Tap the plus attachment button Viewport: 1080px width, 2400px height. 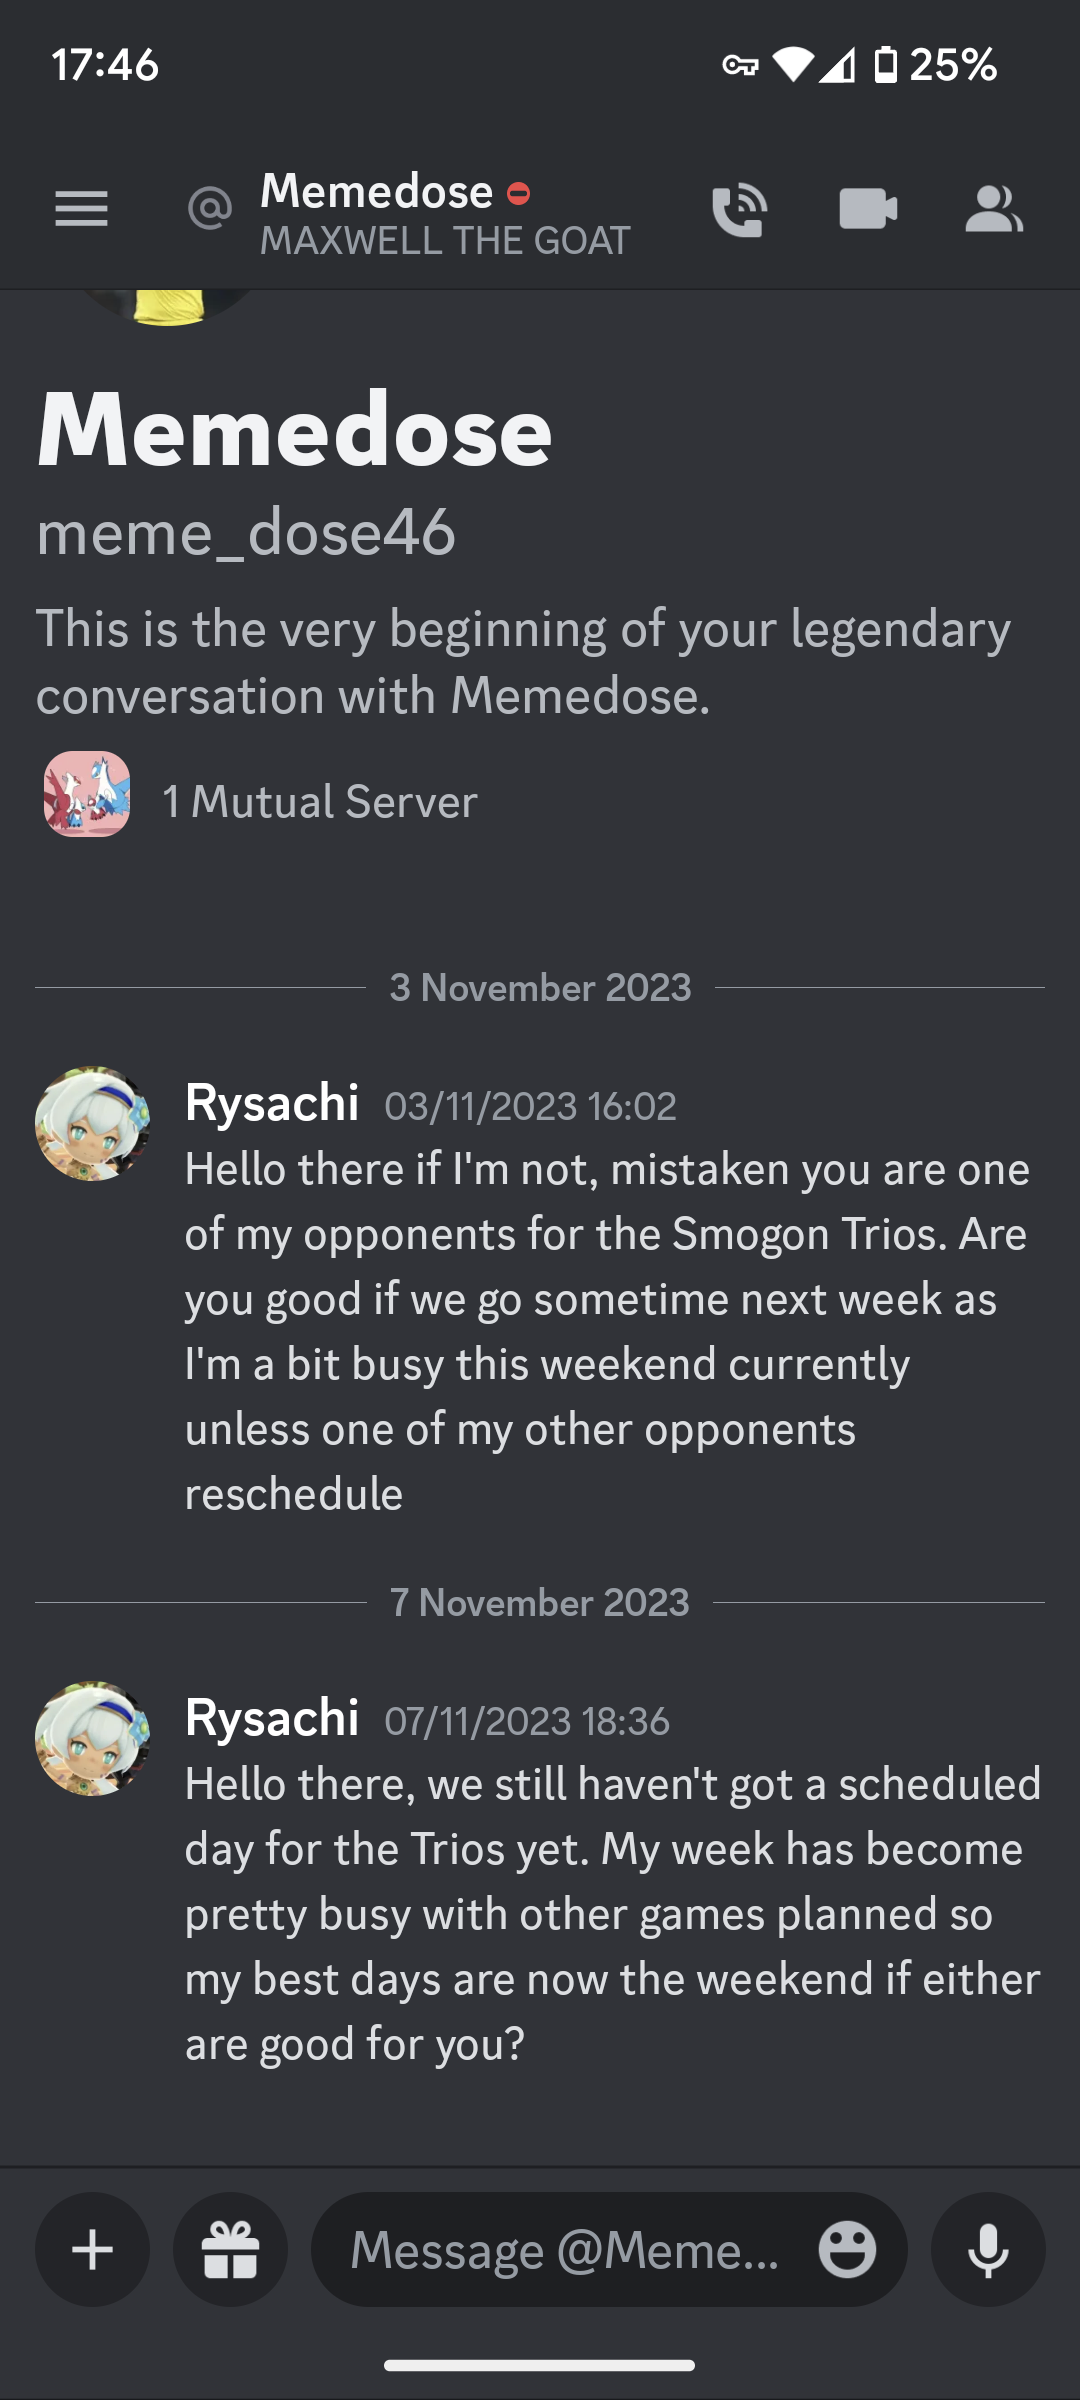93,2250
